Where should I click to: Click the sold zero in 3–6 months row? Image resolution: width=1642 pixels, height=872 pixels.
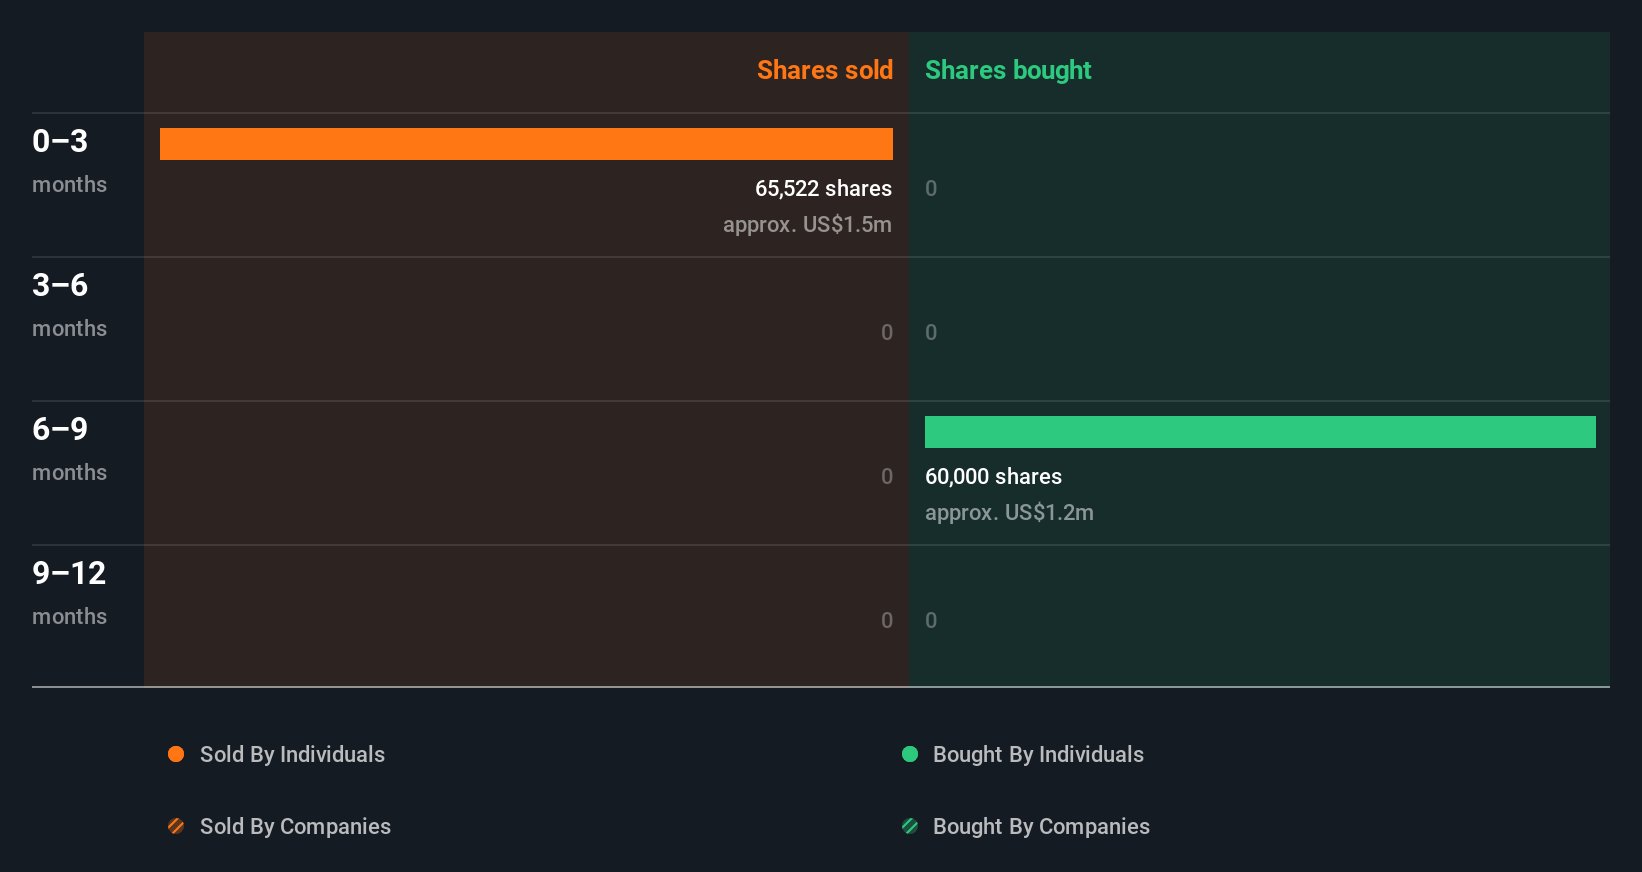coord(887,332)
